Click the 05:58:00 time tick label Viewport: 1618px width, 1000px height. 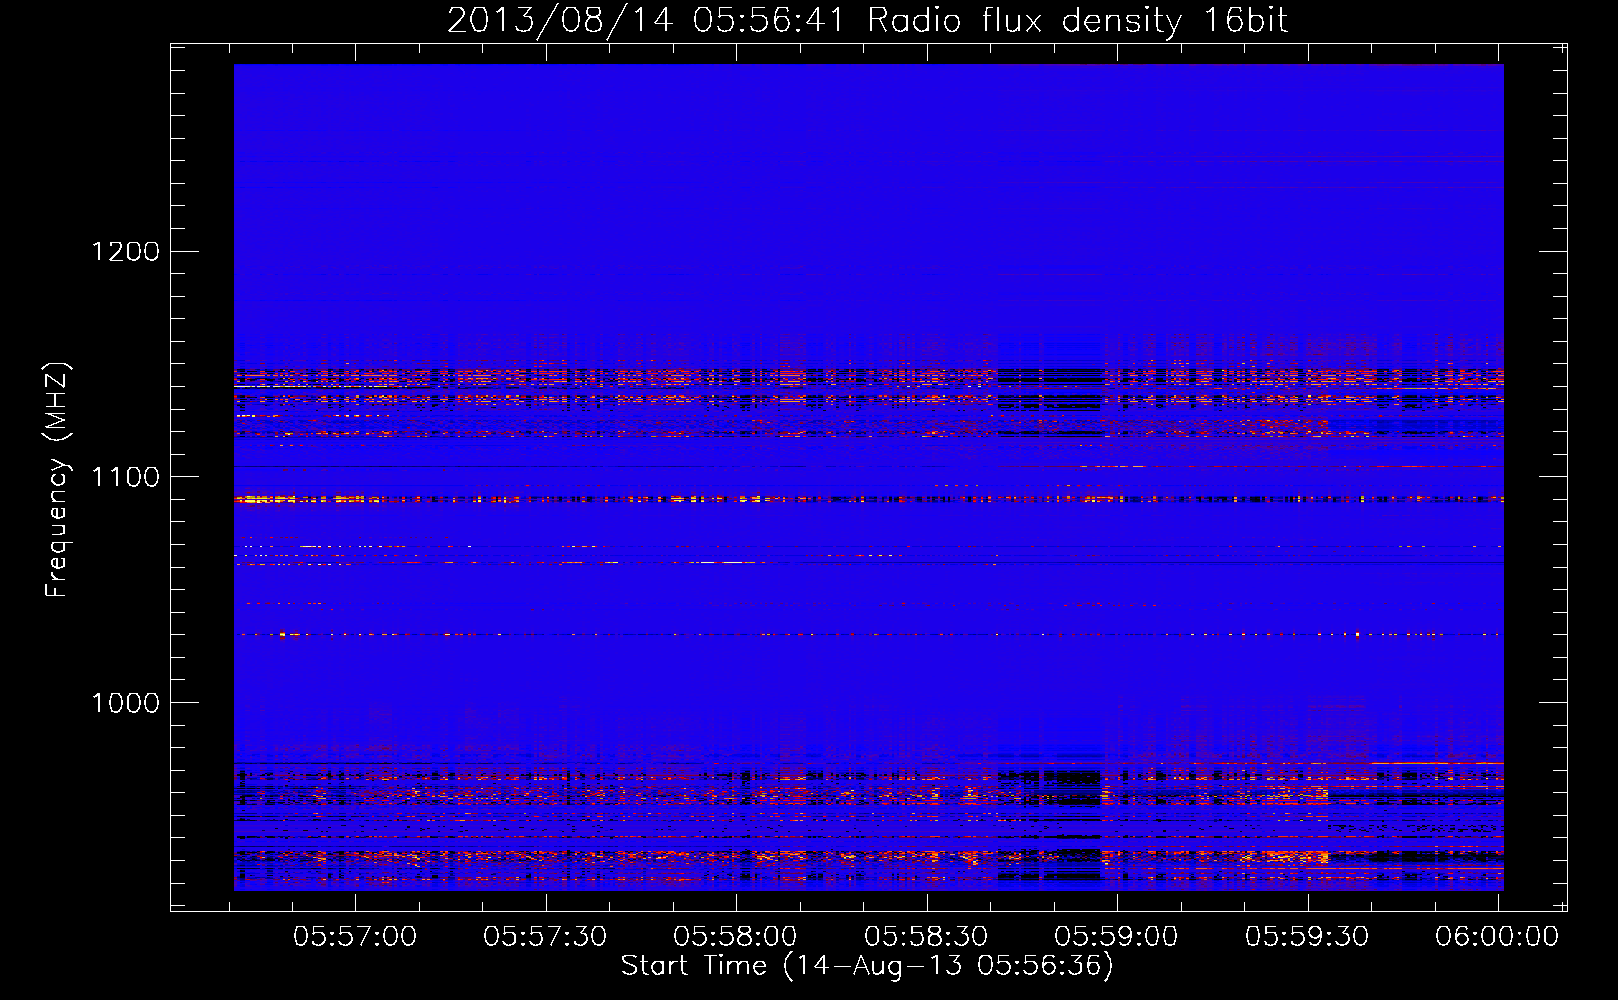tap(735, 937)
